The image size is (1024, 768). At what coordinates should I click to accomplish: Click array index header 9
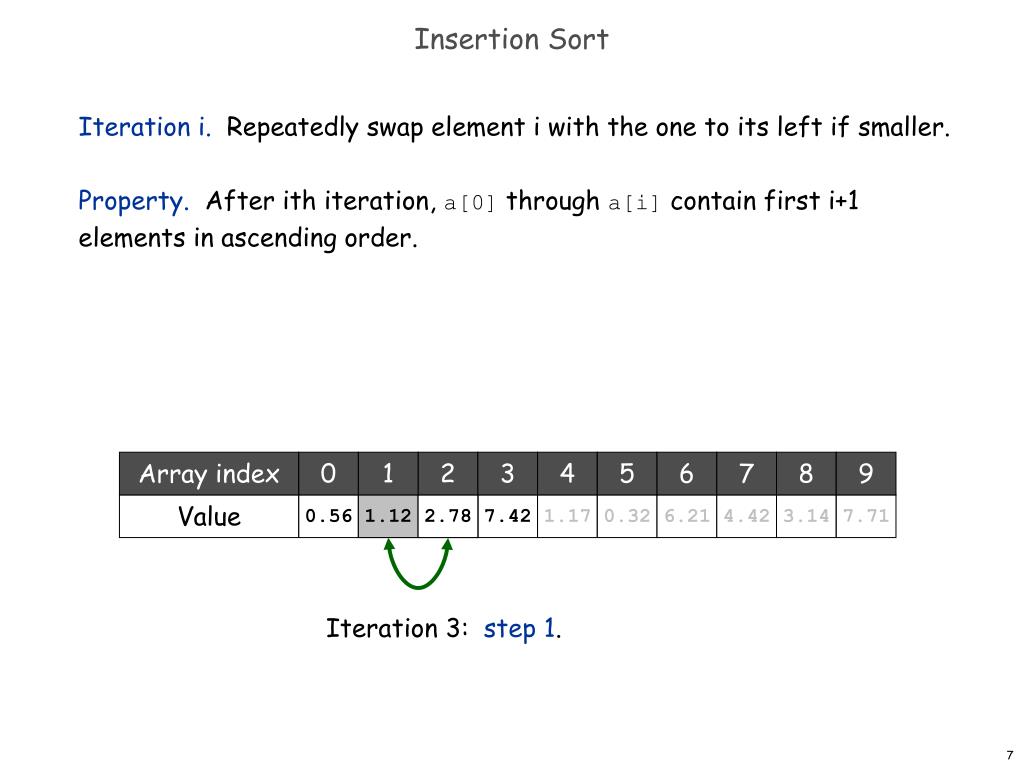[x=866, y=473]
